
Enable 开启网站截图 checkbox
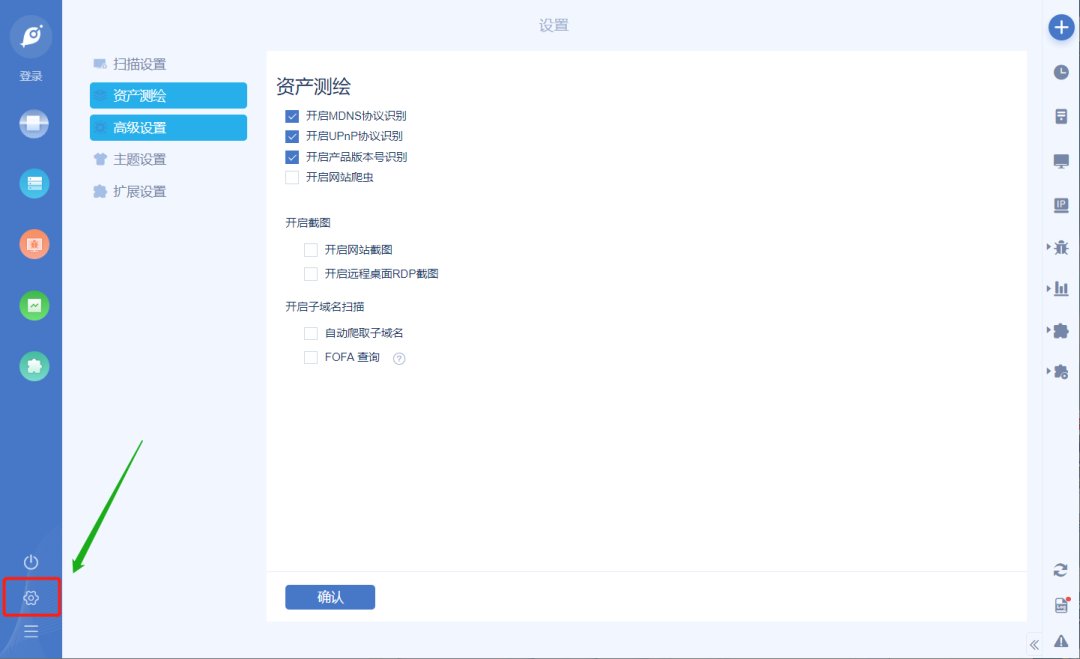(311, 250)
